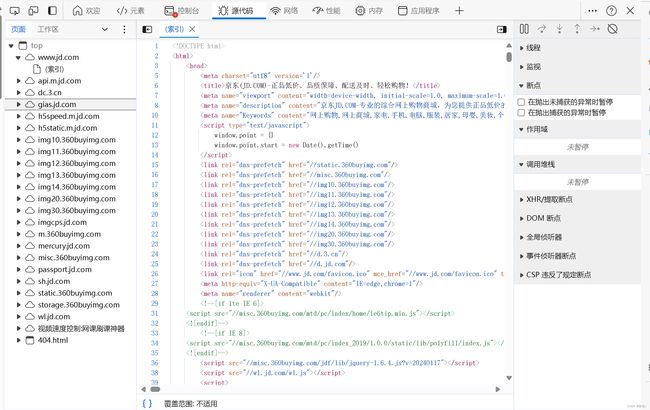Toggle the deactivate breakpoints icon
650x410 pixels.
click(x=613, y=29)
